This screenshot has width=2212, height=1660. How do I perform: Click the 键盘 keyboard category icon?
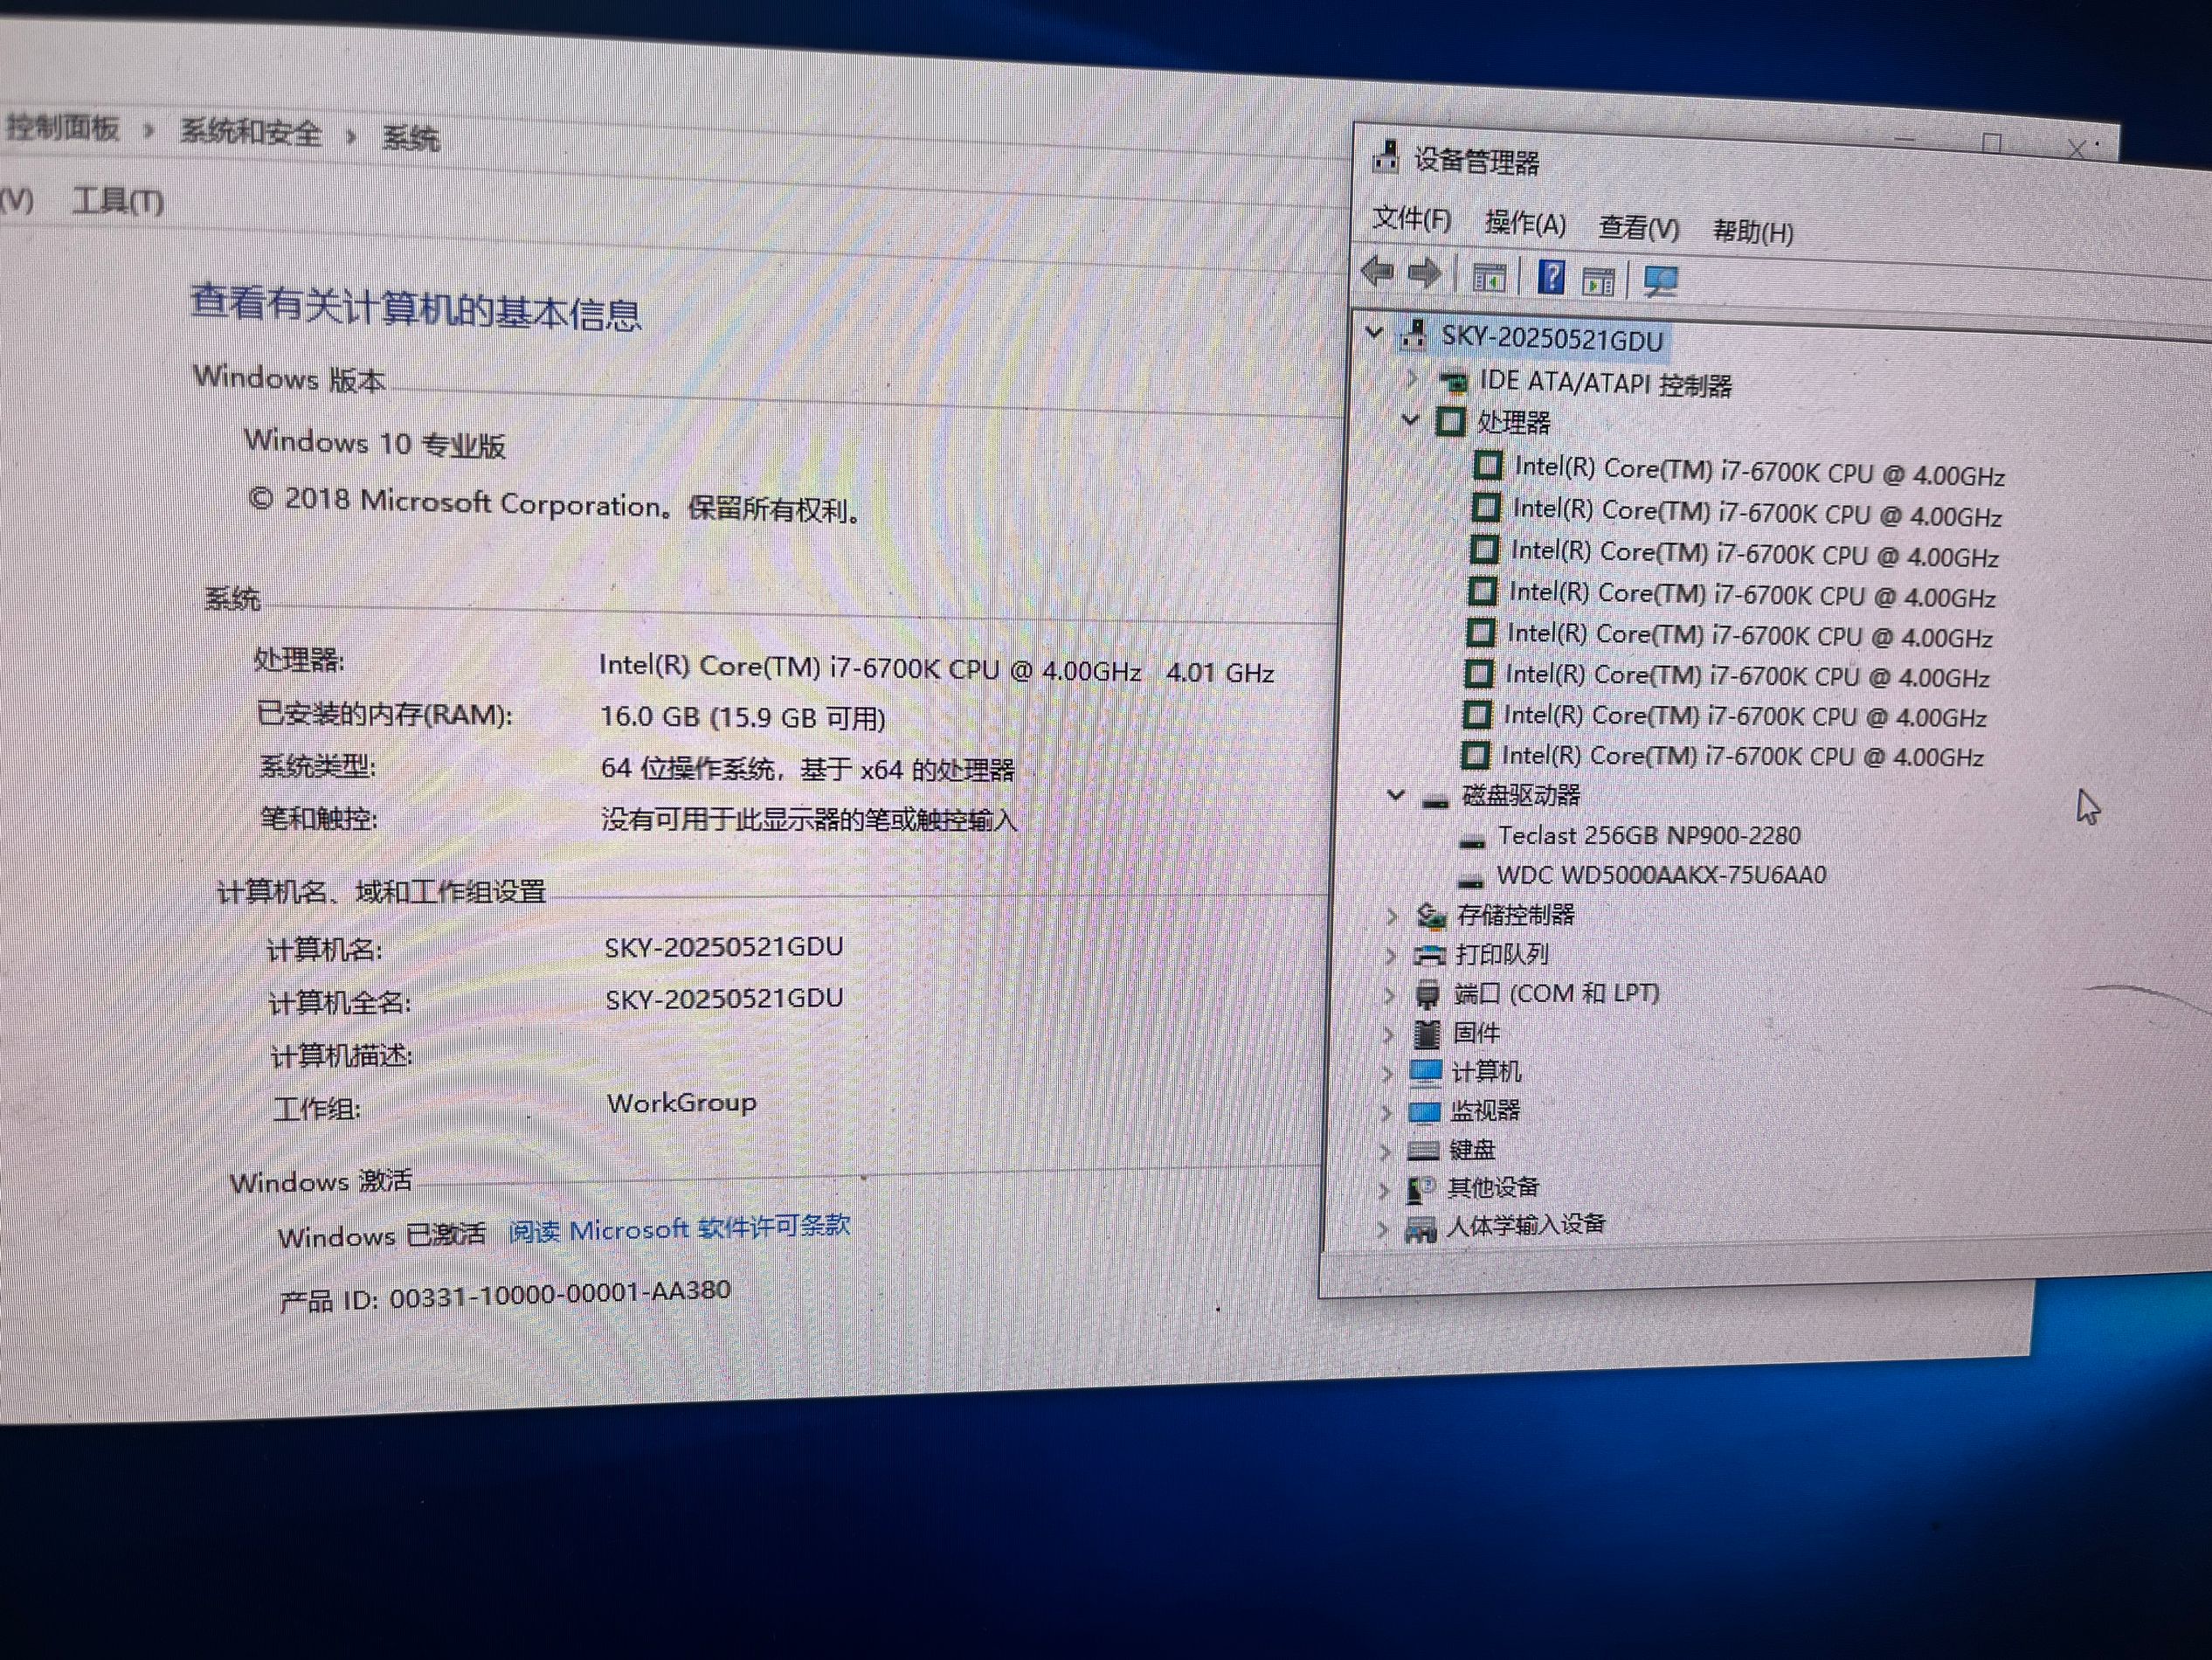pyautogui.click(x=1423, y=1150)
